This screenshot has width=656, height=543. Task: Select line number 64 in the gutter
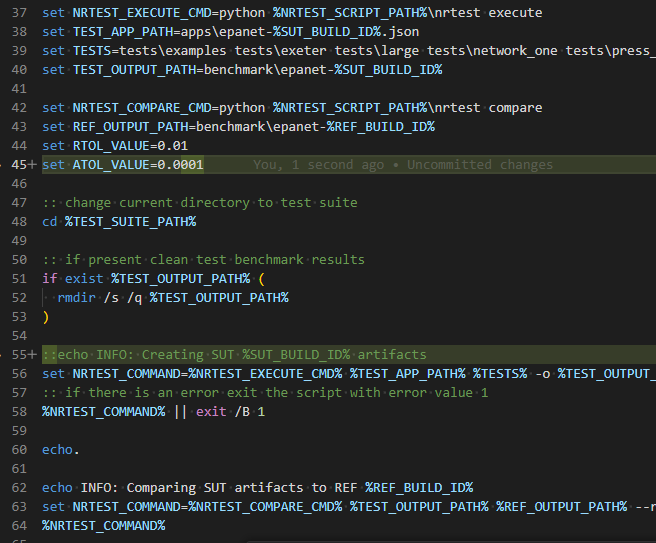[19, 526]
